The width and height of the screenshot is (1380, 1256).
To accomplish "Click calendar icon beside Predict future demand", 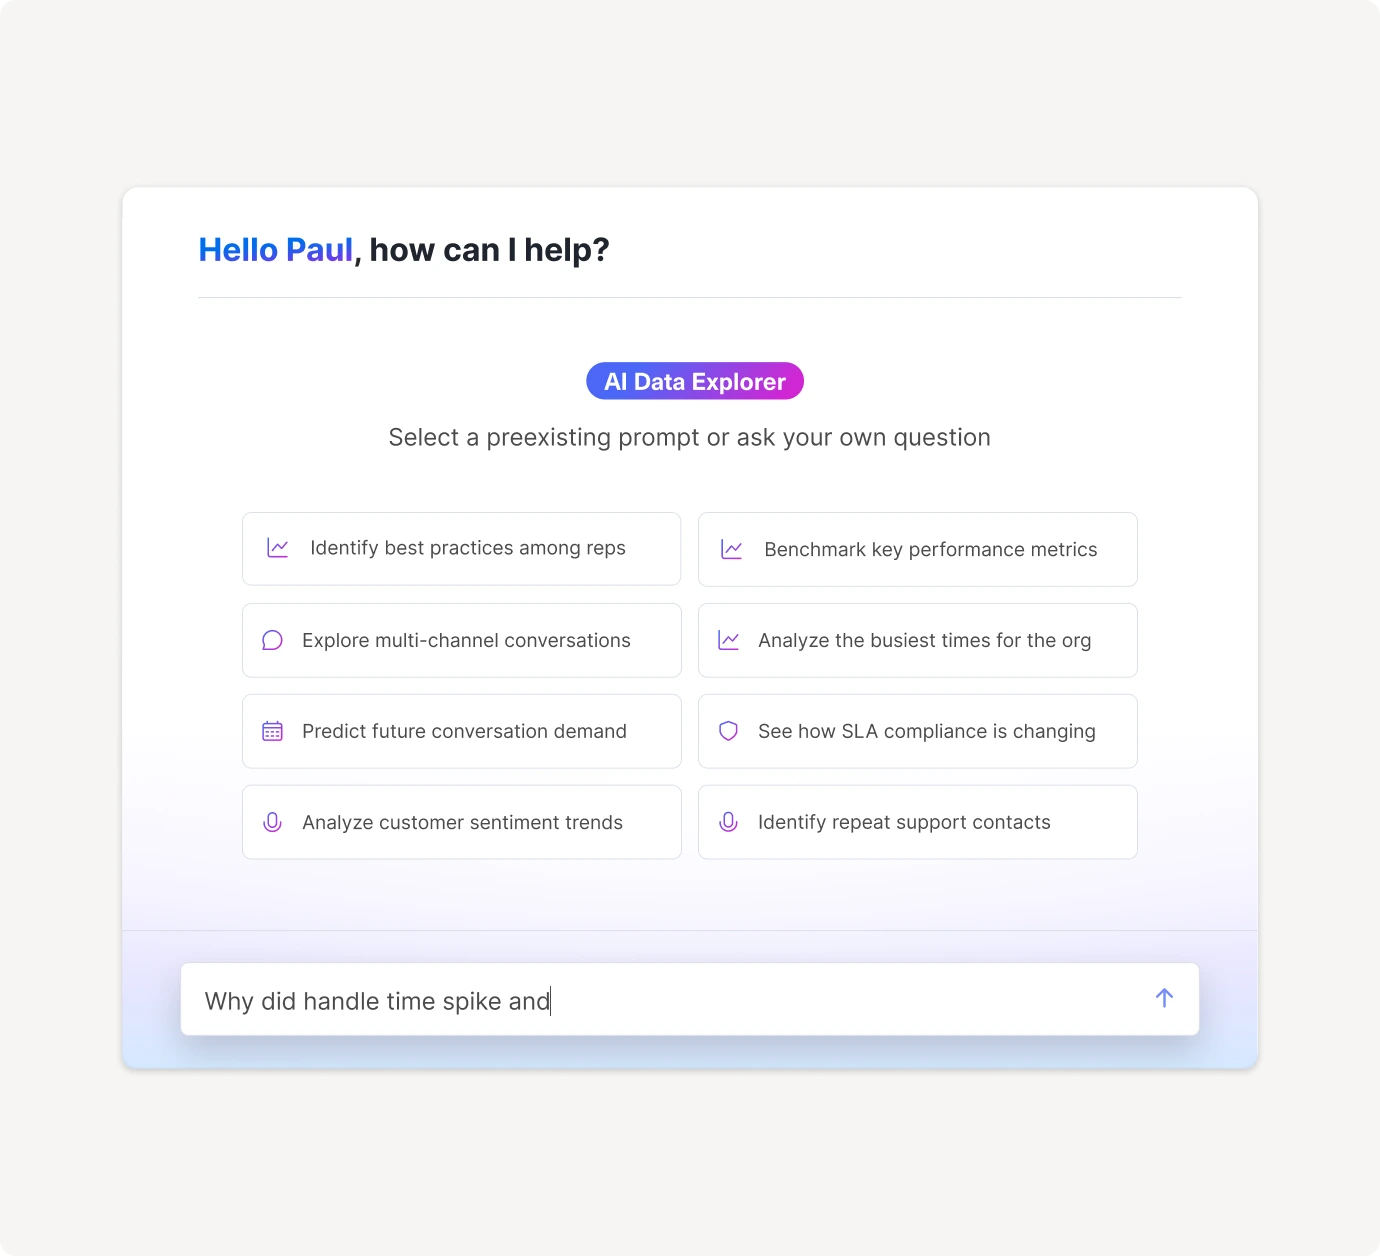I will (272, 731).
